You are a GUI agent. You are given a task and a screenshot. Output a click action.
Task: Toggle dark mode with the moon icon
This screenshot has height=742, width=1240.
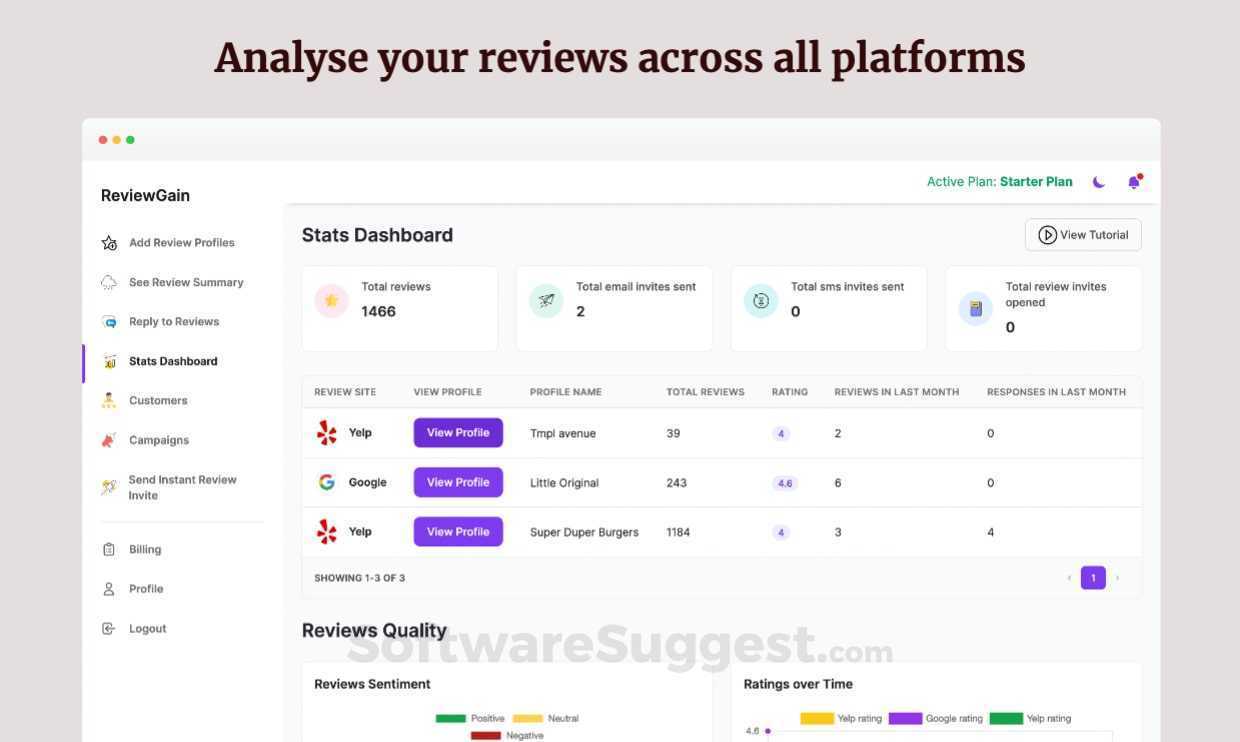click(x=1098, y=181)
